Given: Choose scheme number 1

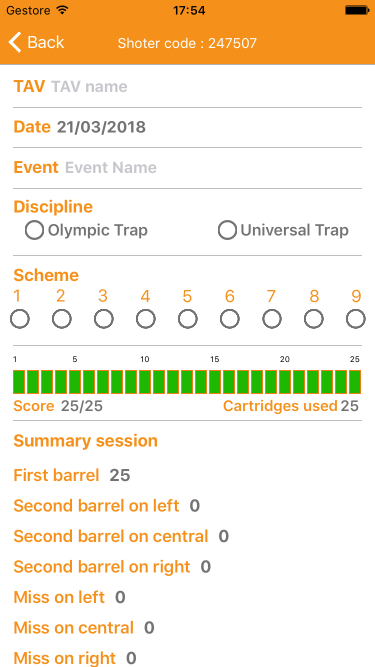Looking at the screenshot, I should (x=20, y=319).
